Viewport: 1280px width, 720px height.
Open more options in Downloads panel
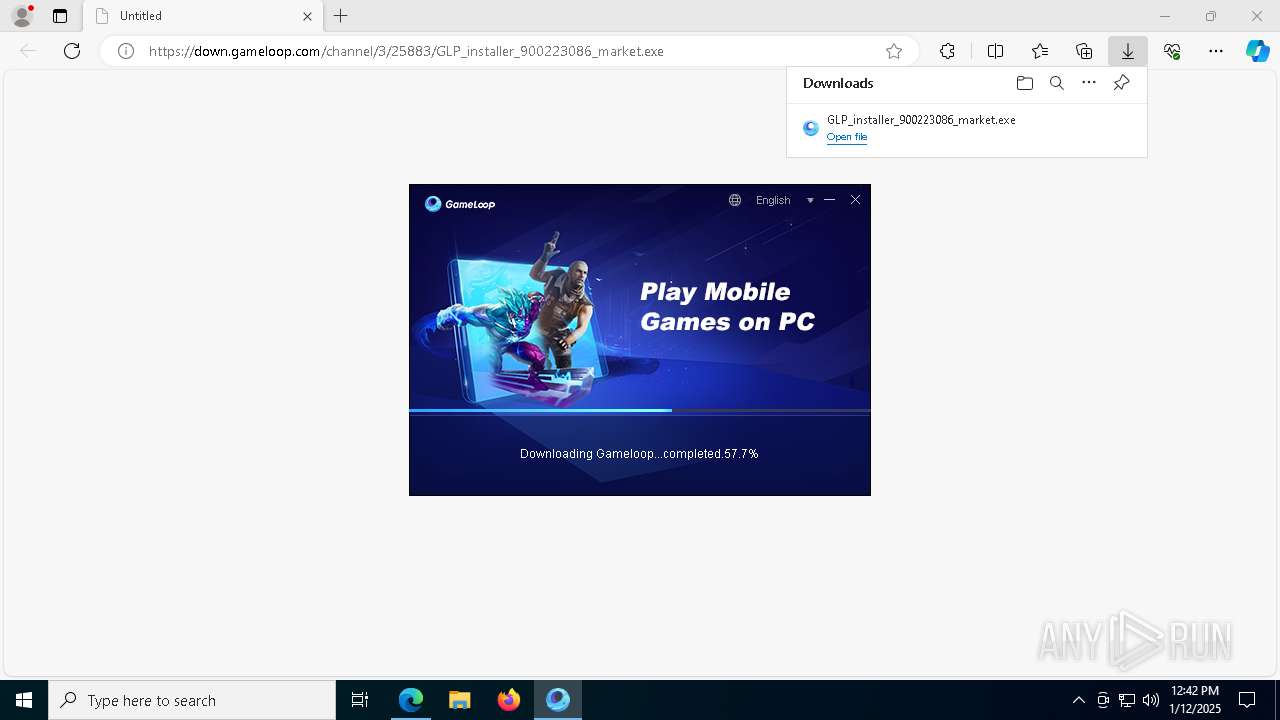(1089, 83)
